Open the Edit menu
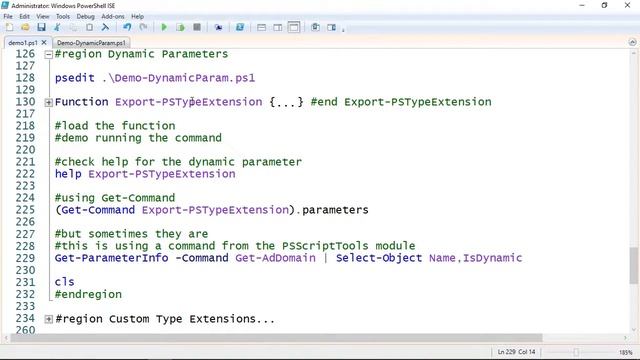 point(24,16)
